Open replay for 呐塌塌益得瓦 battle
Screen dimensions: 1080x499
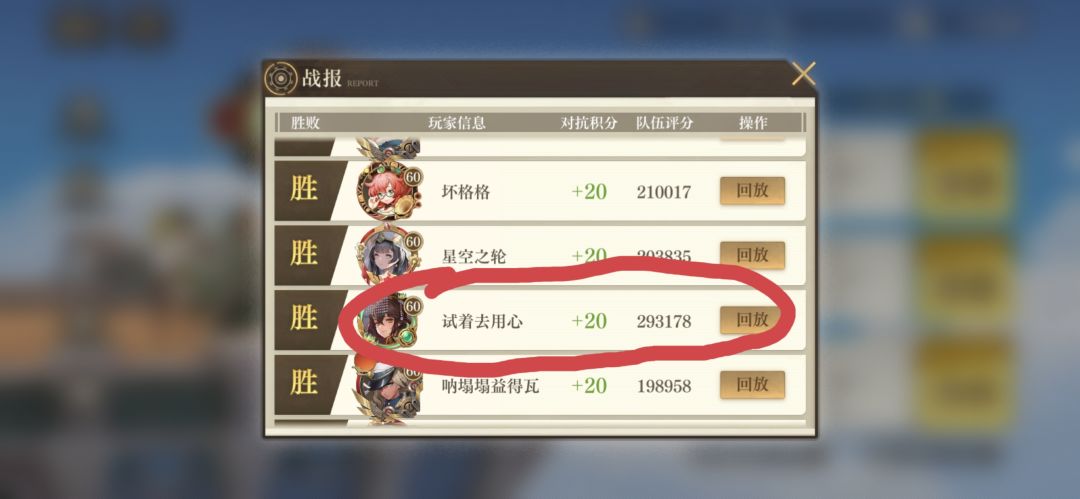point(752,385)
